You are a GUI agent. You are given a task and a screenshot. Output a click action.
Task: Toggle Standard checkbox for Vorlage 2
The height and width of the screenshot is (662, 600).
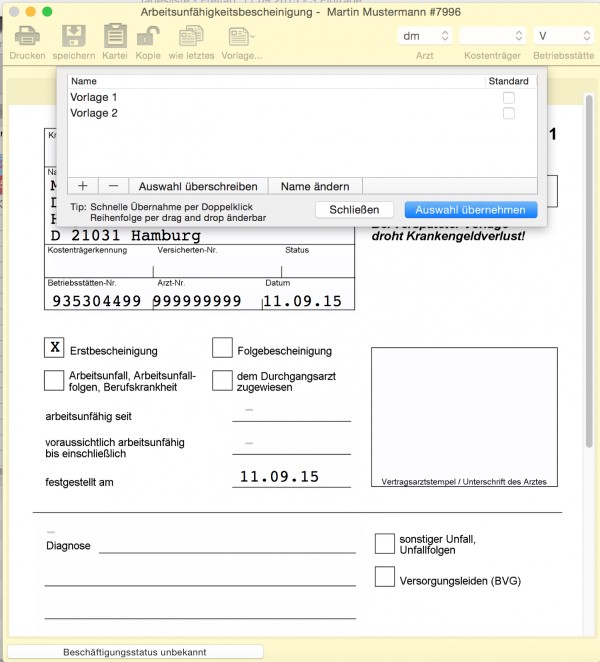[509, 113]
